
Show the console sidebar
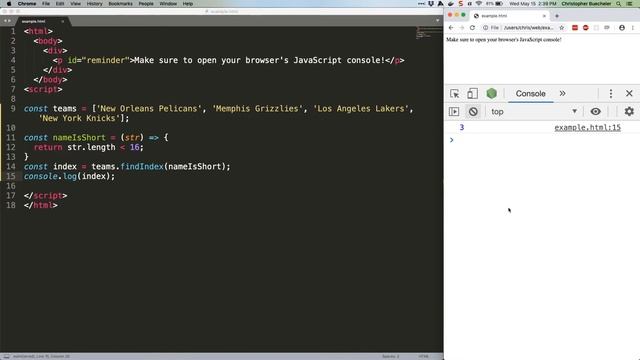[x=454, y=111]
